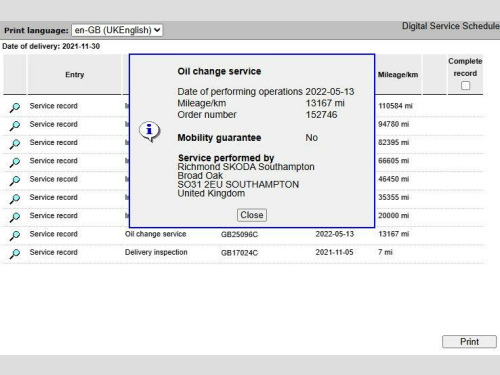Open magnifier for 46450 mi service record

pyautogui.click(x=15, y=181)
